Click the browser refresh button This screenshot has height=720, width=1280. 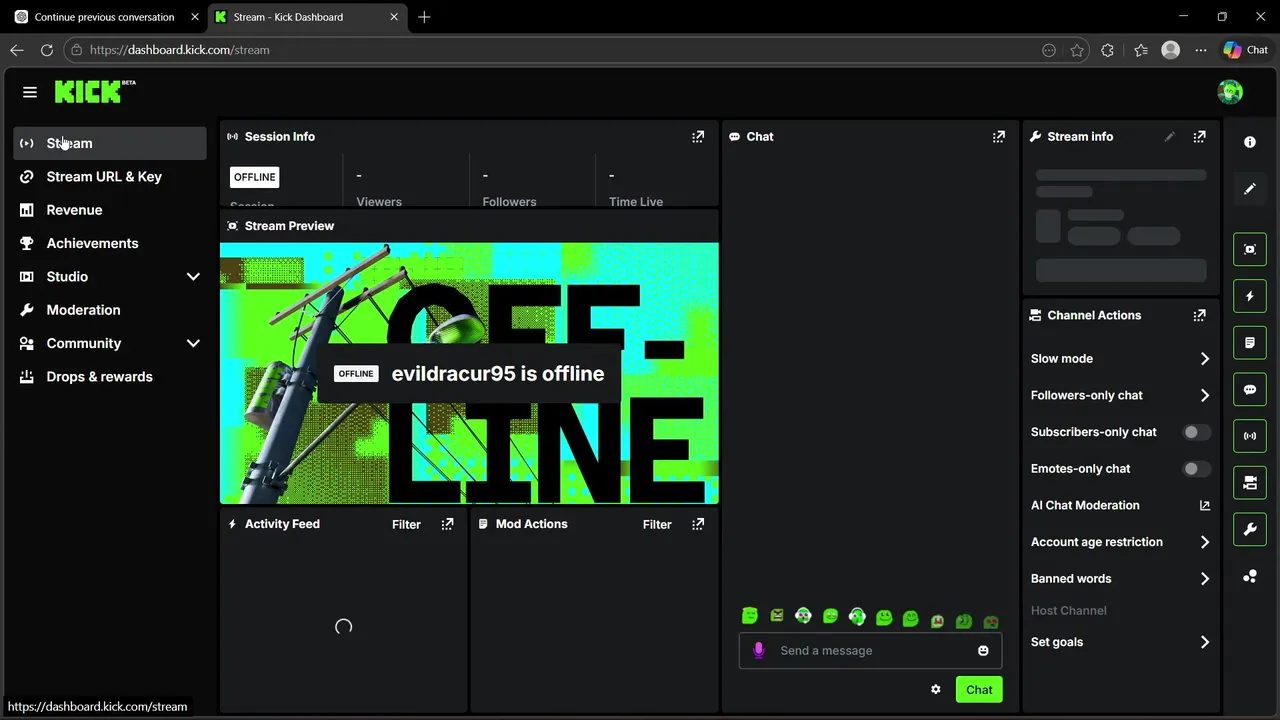coord(47,50)
